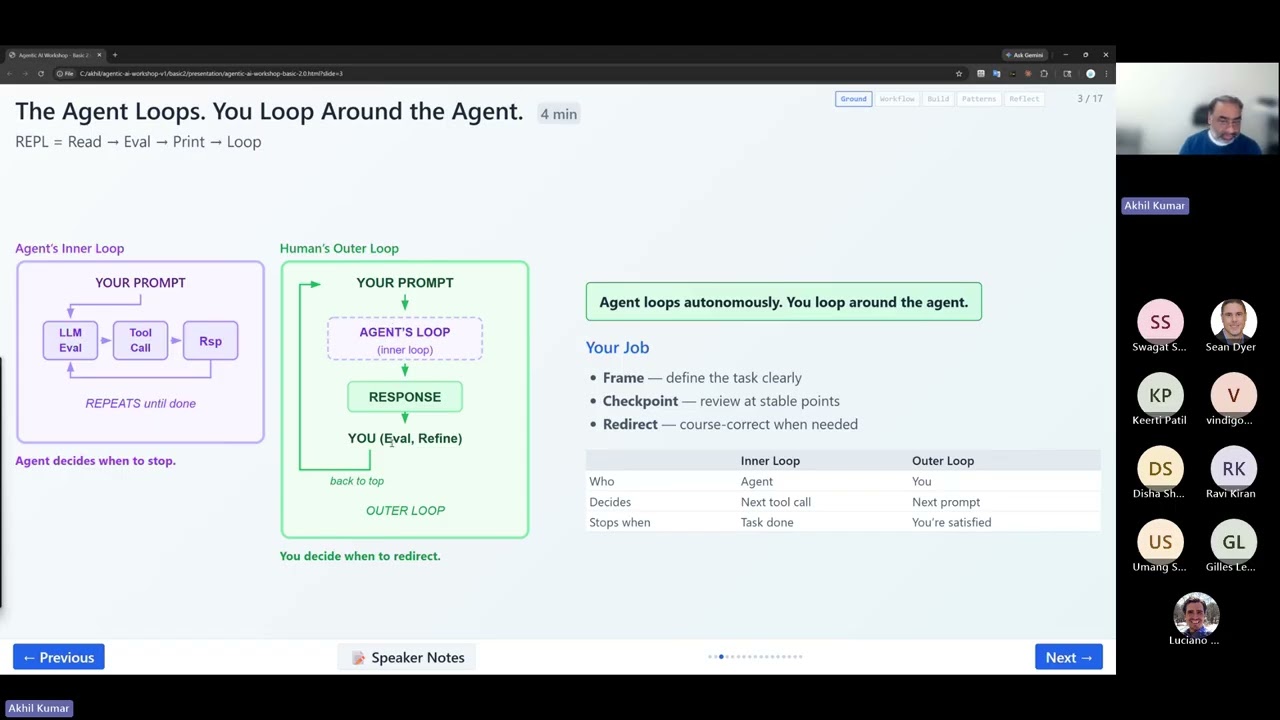The width and height of the screenshot is (1280, 720).
Task: Switch to the Workflow section tab
Action: click(897, 99)
